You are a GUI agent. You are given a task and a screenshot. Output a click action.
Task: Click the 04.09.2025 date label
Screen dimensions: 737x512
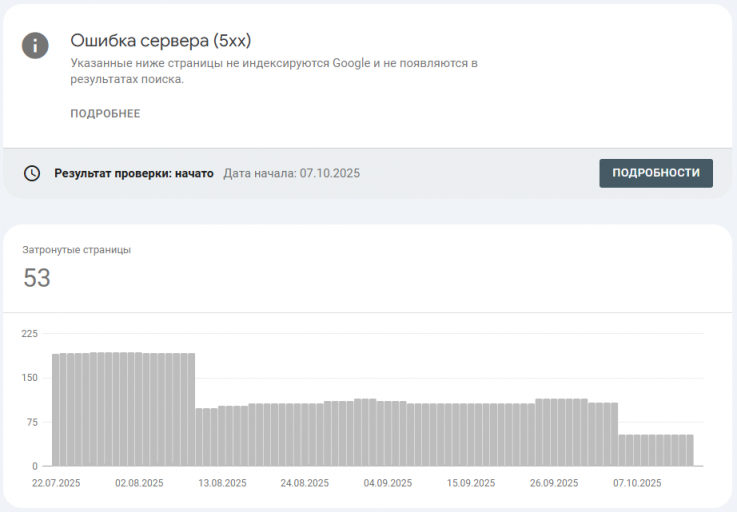pyautogui.click(x=388, y=483)
